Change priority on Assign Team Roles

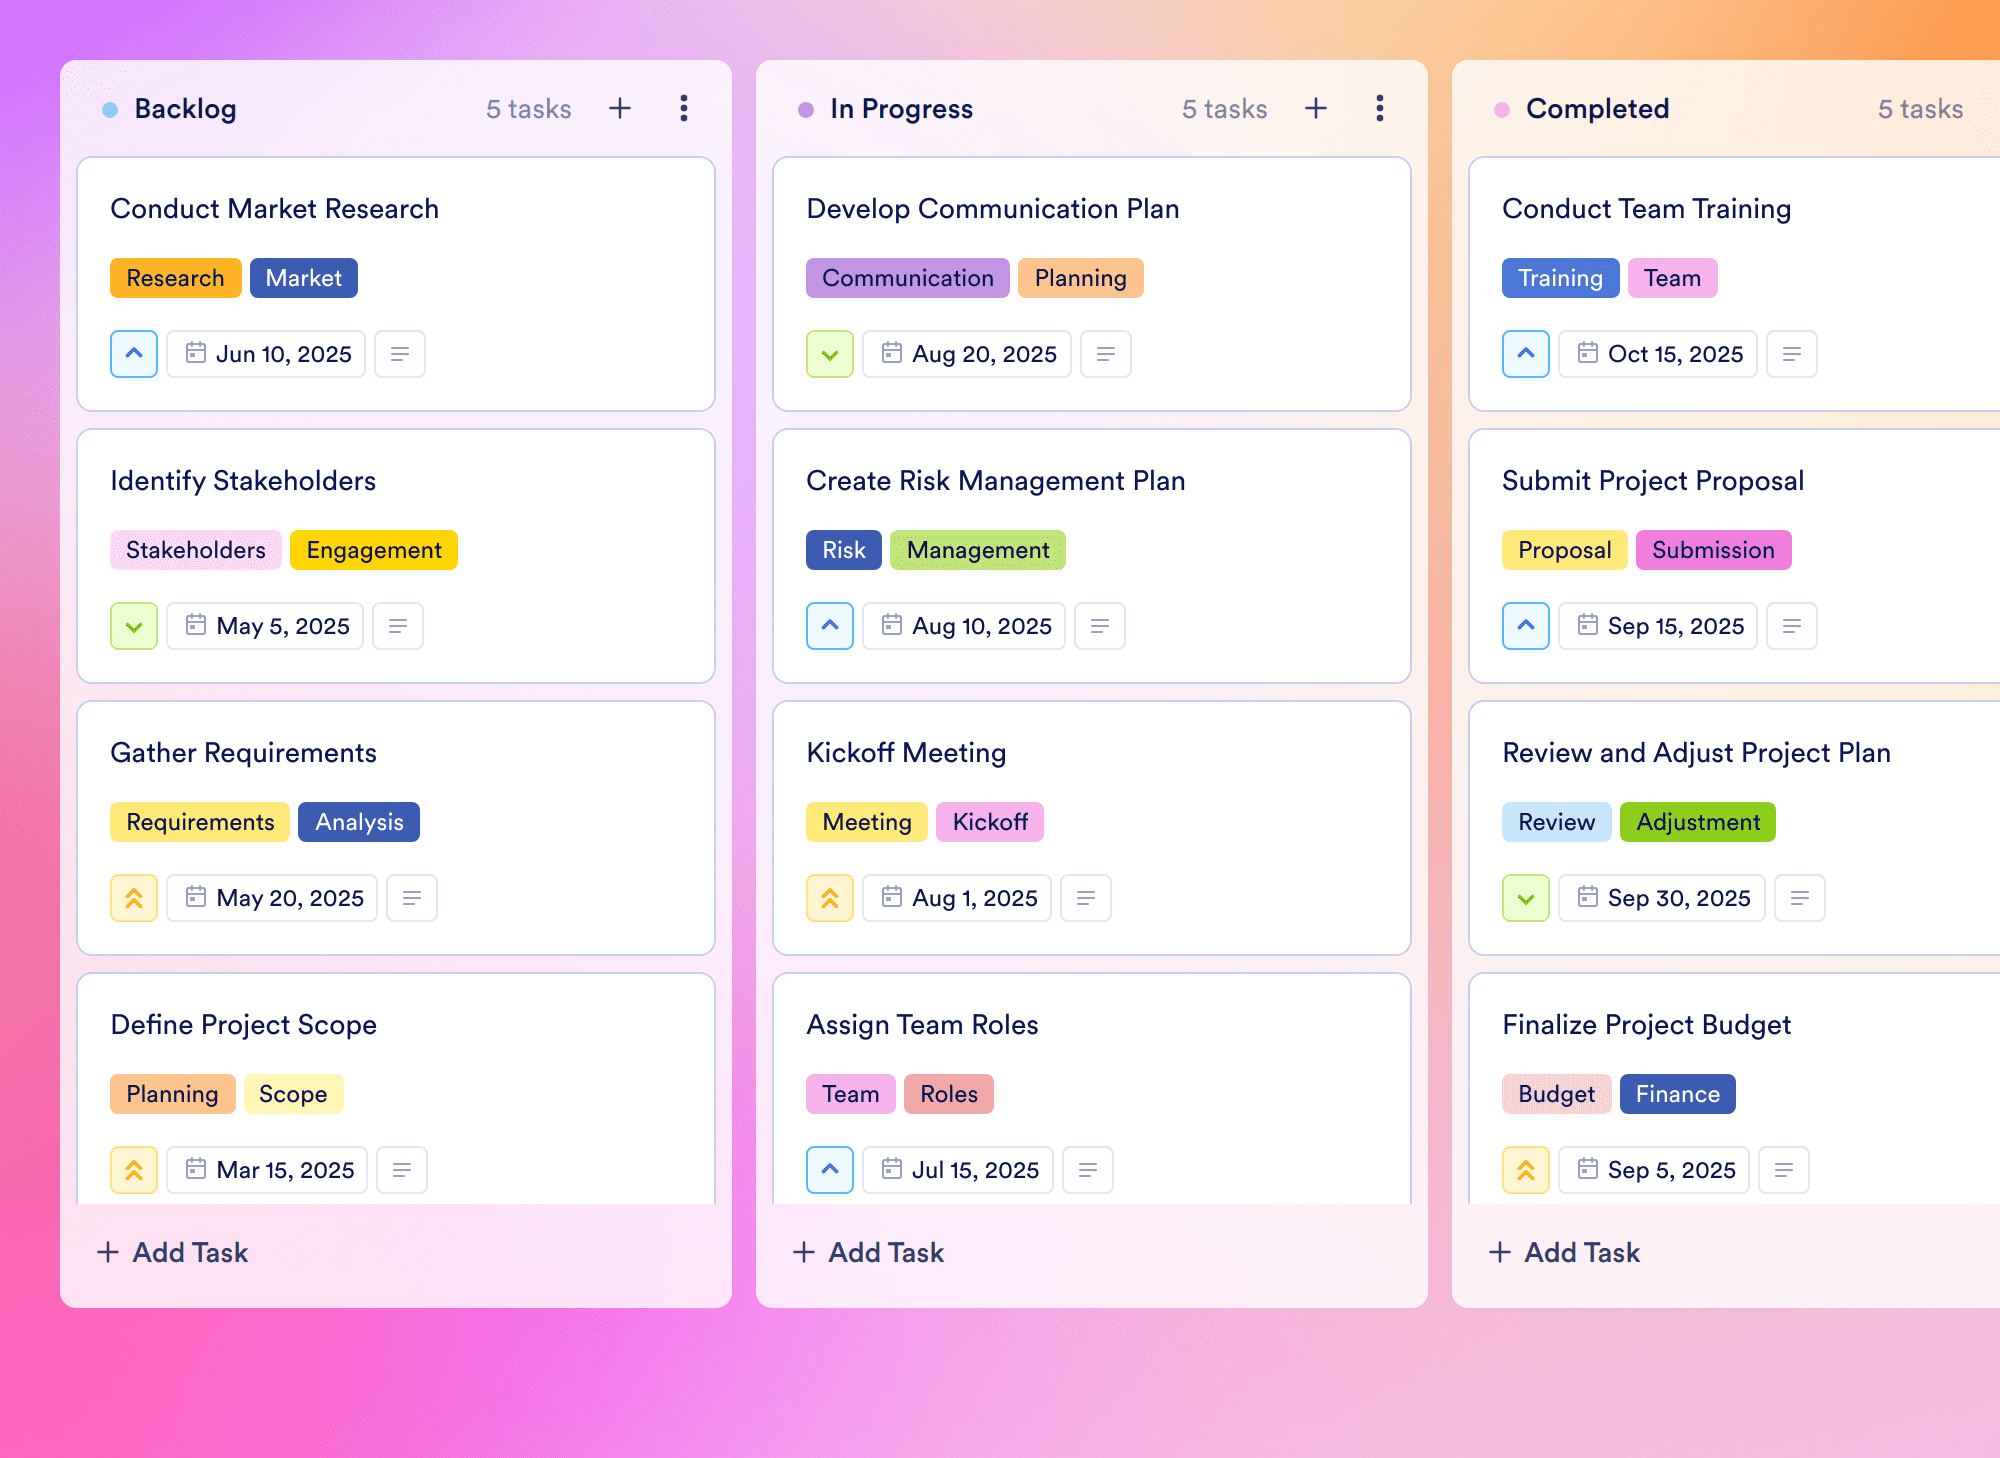coord(830,1170)
